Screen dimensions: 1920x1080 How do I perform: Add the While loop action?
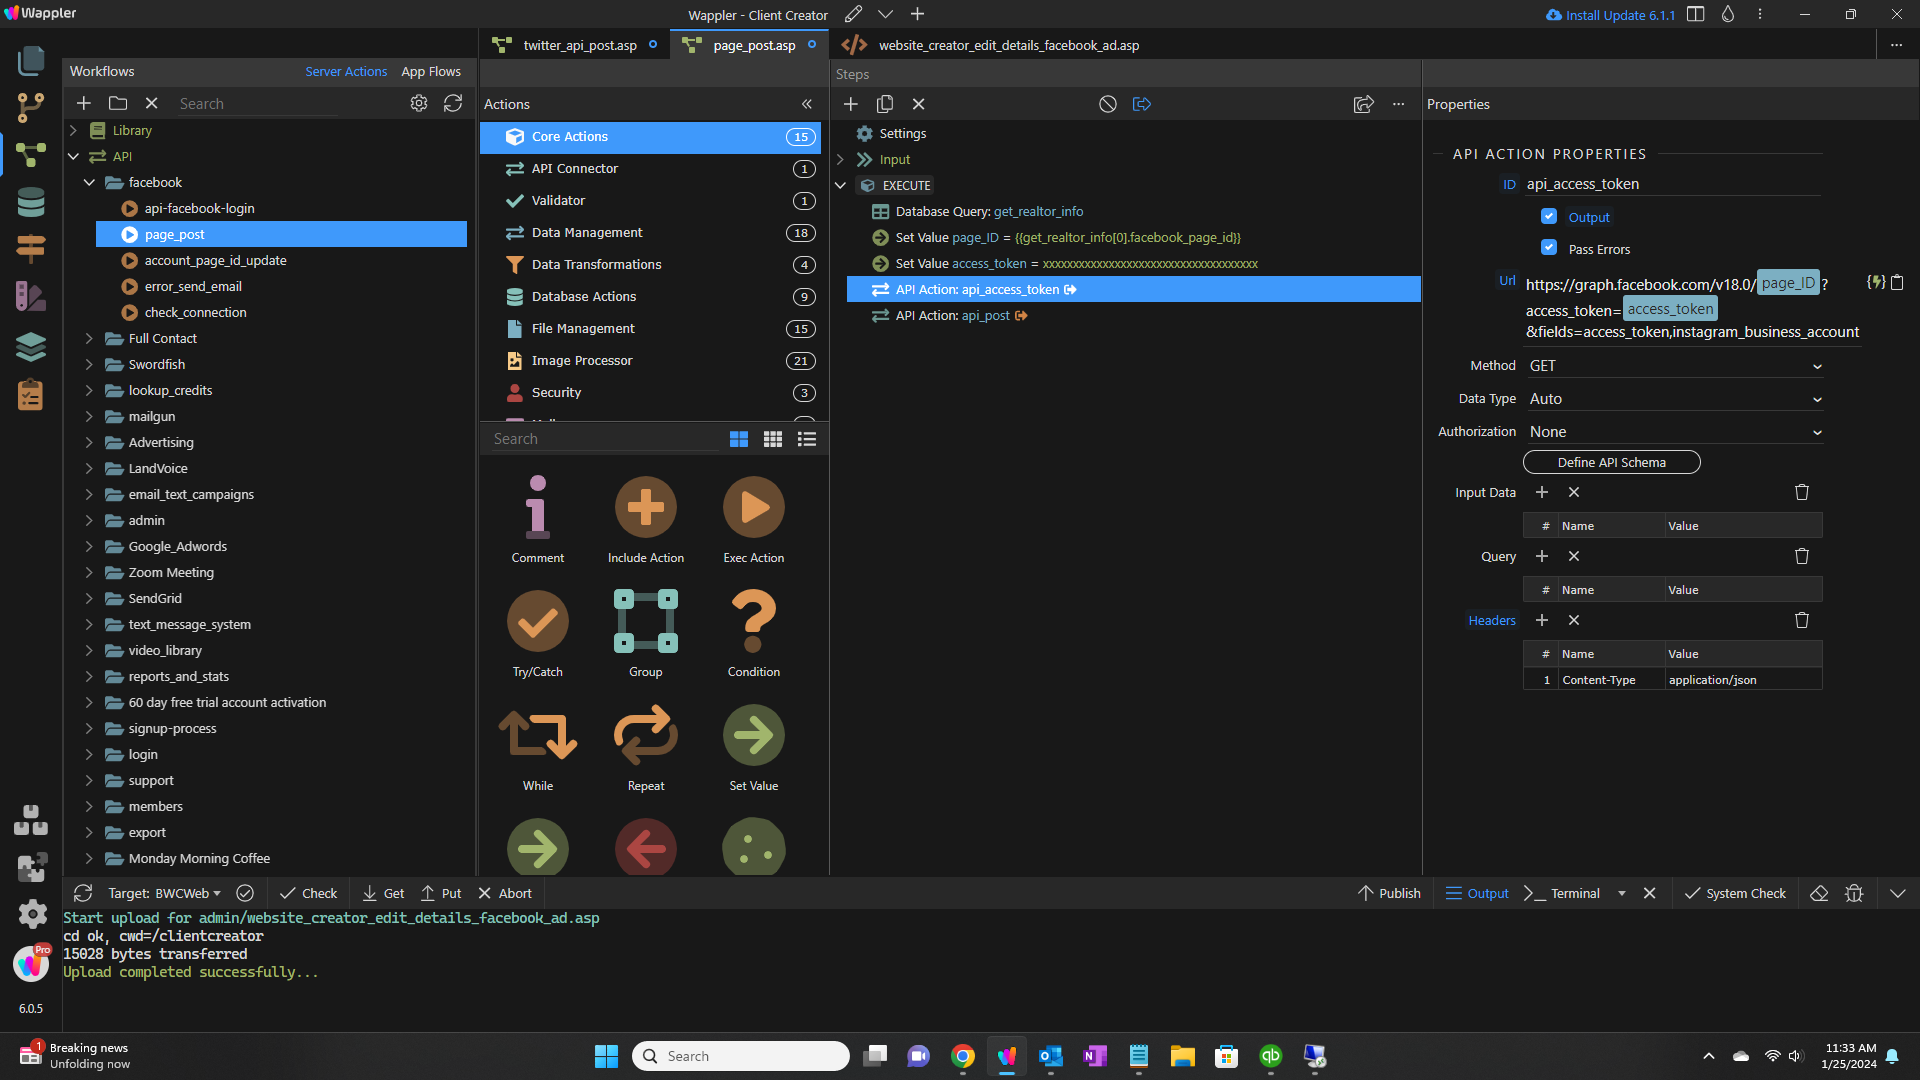pyautogui.click(x=538, y=747)
